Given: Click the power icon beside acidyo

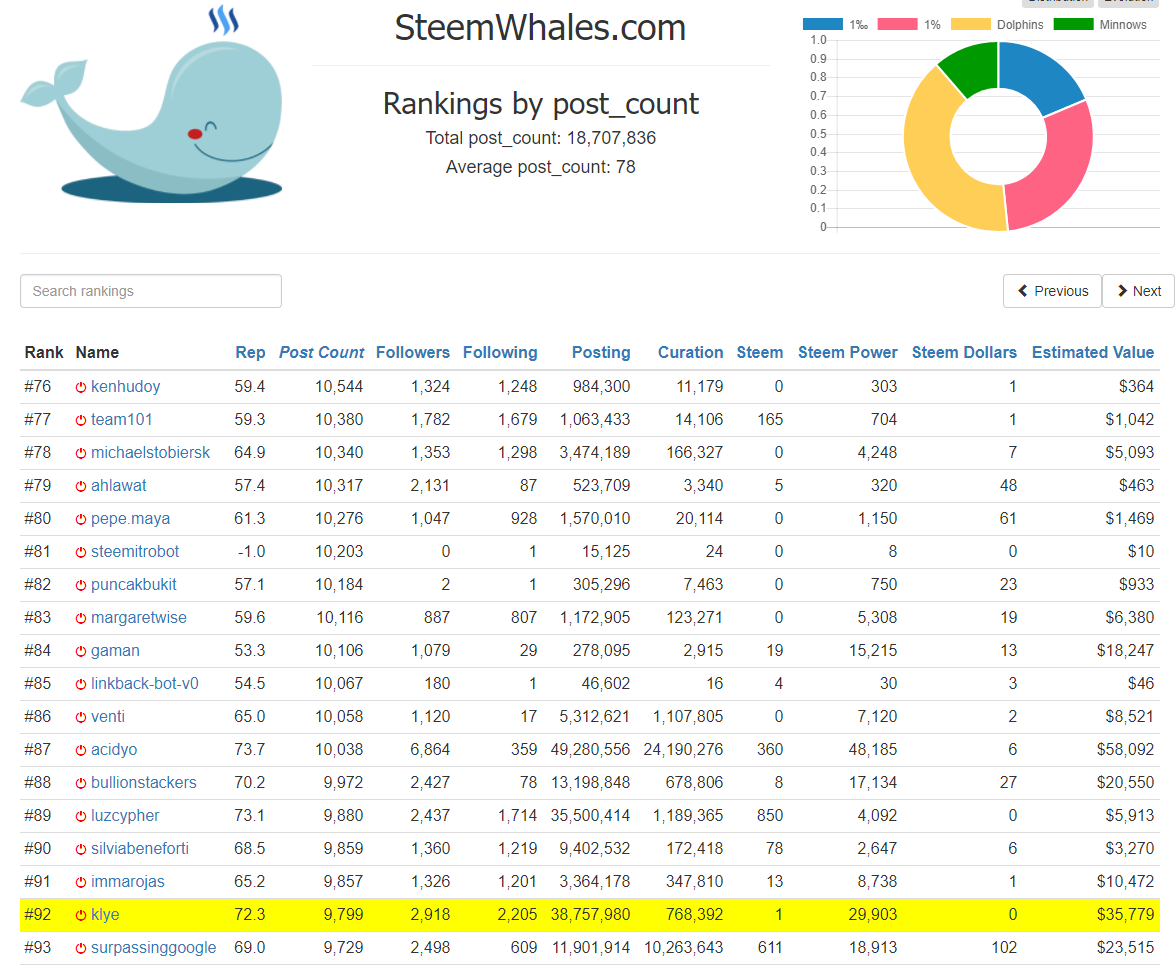Looking at the screenshot, I should [x=81, y=750].
